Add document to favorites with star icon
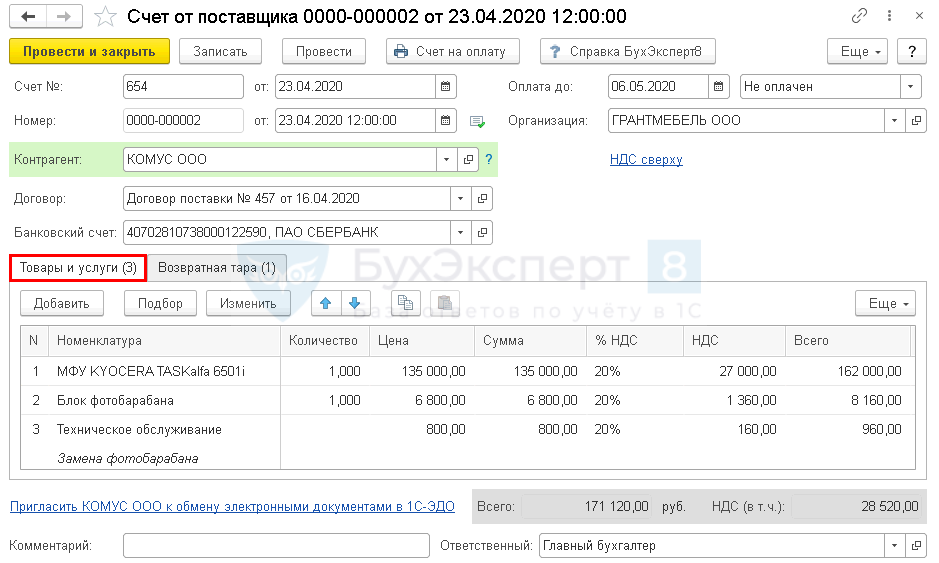 click(x=106, y=17)
